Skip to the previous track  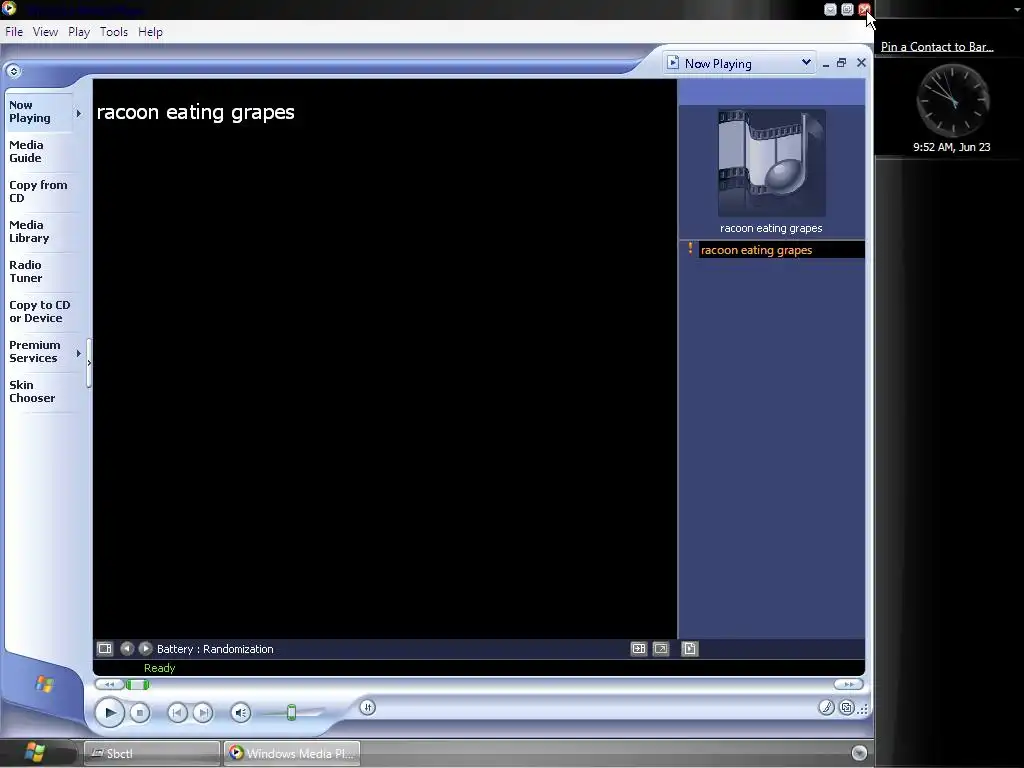(177, 712)
